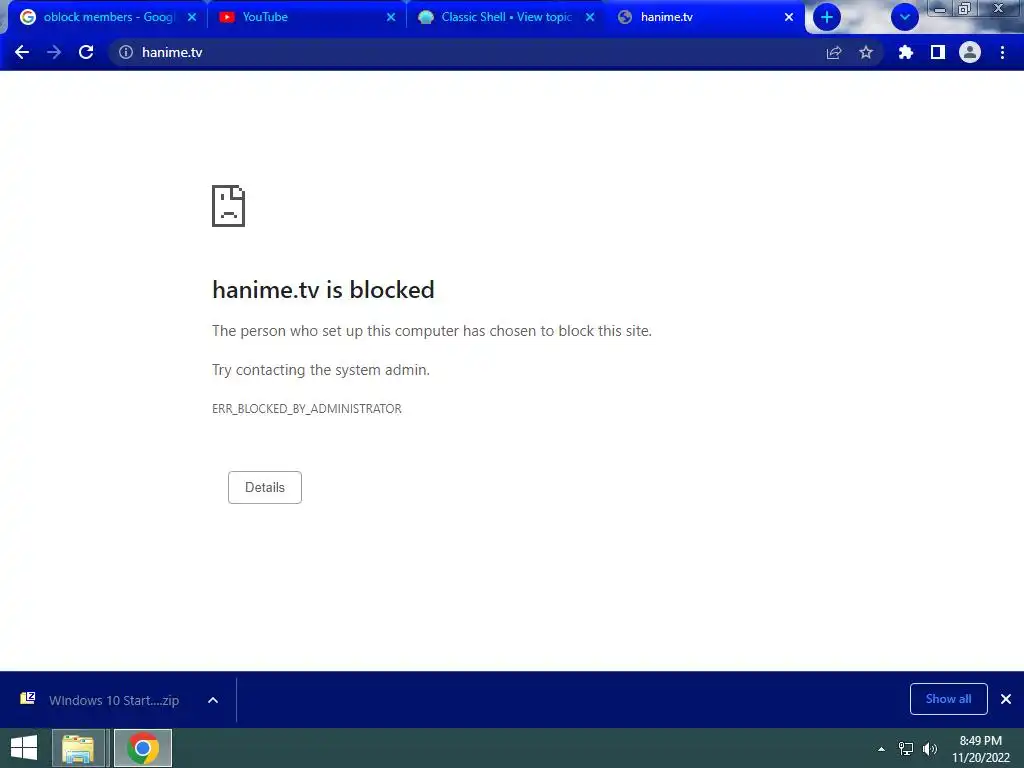Share this page icon
1024x768 pixels.
(x=834, y=52)
